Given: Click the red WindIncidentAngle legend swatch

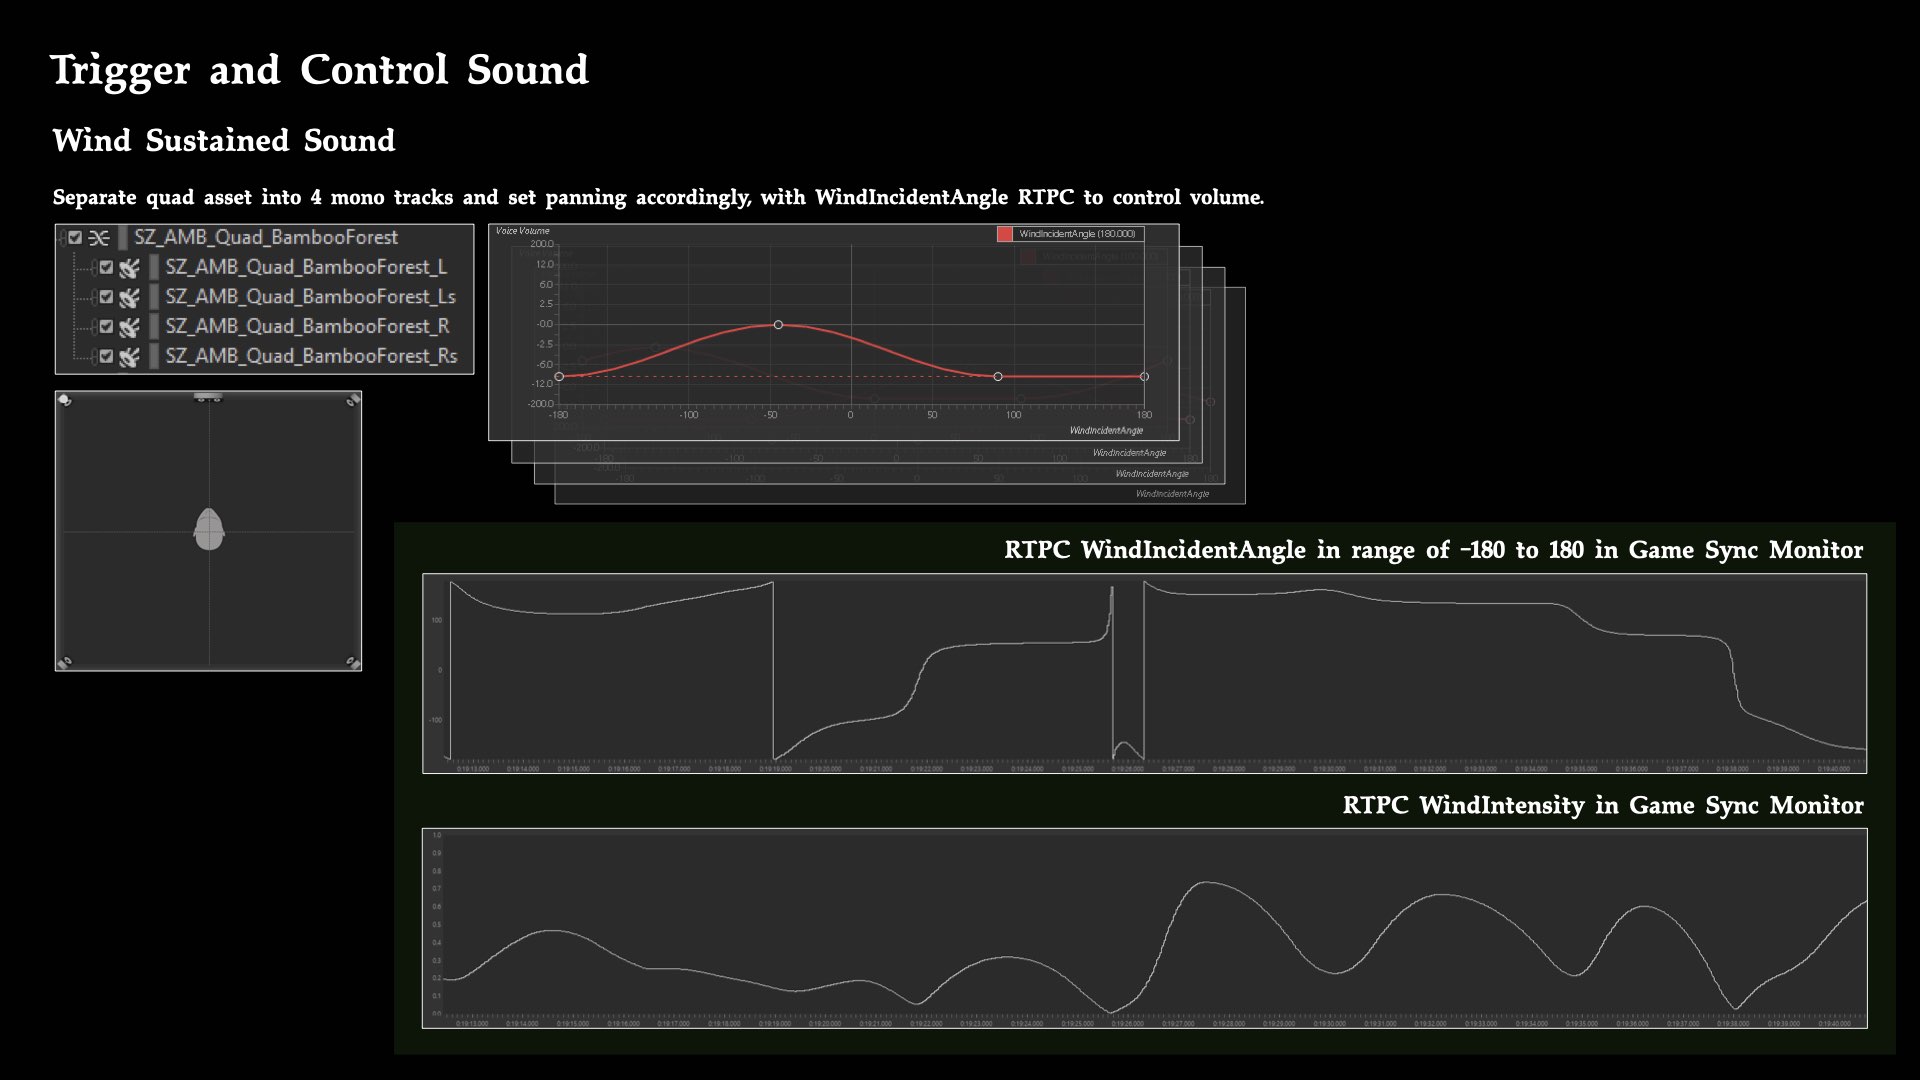Looking at the screenshot, I should (1004, 234).
